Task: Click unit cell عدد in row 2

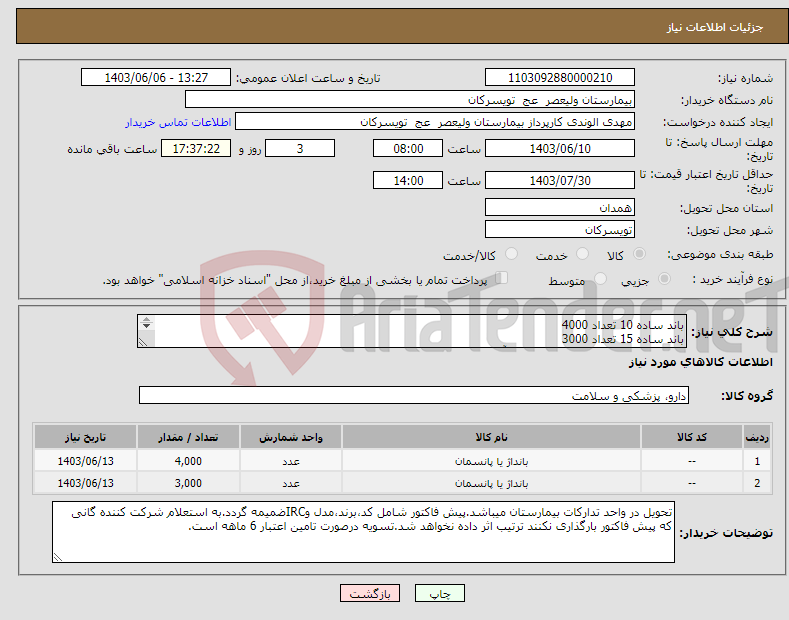Action: (291, 483)
